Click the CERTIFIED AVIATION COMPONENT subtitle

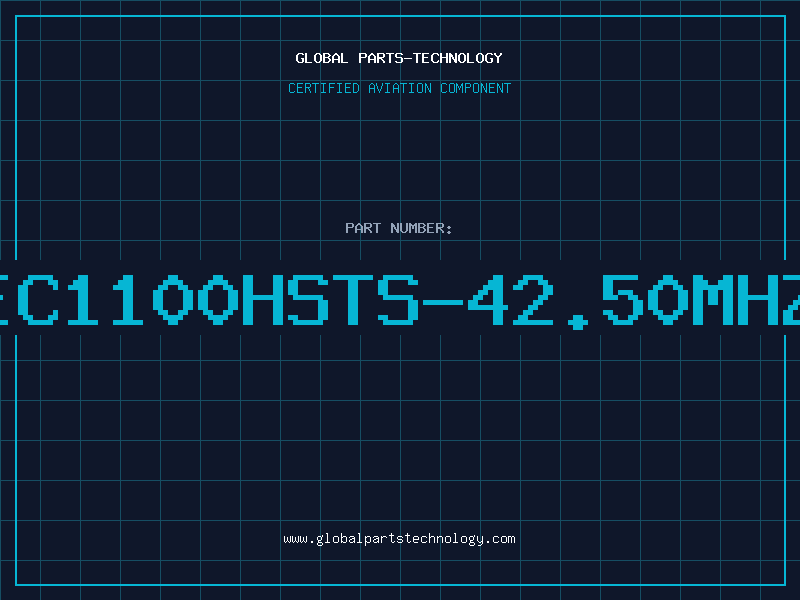(x=399, y=88)
